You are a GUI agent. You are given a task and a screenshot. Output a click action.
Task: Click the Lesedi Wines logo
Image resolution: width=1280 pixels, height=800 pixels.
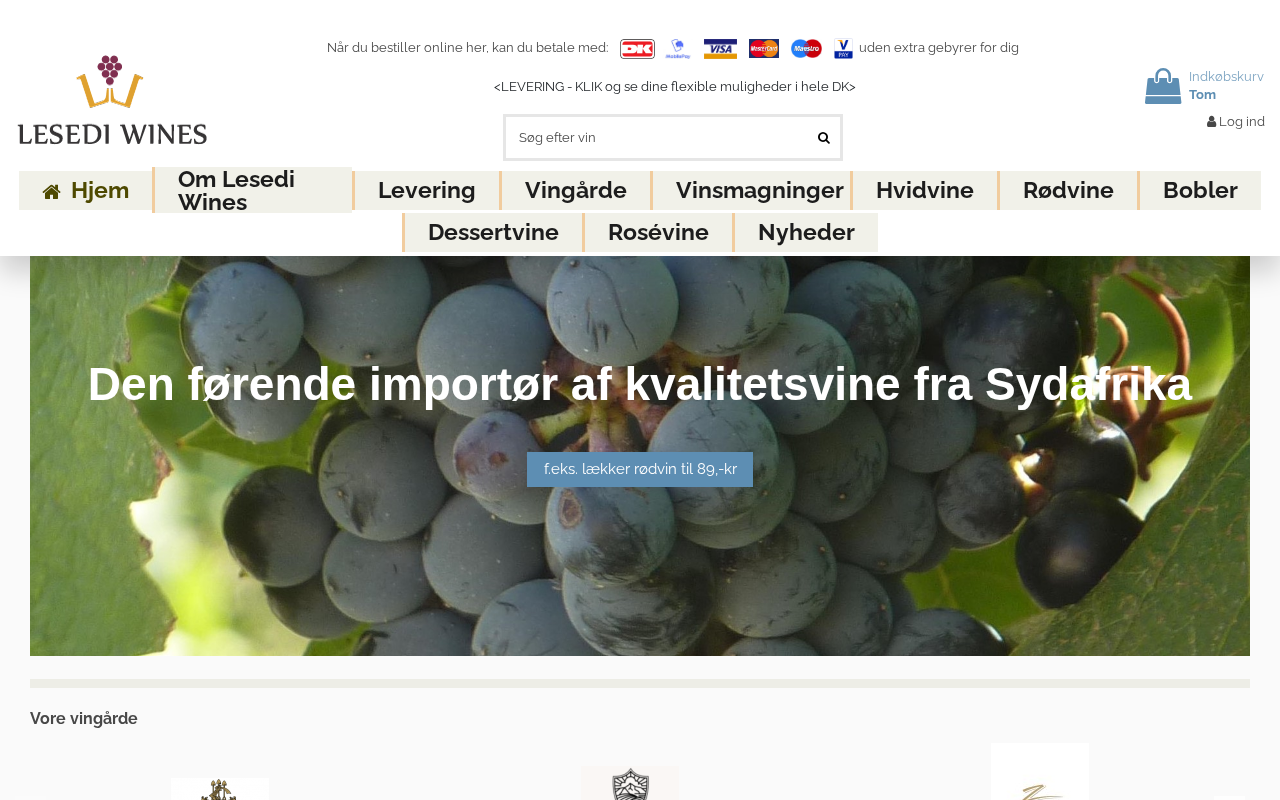click(112, 100)
